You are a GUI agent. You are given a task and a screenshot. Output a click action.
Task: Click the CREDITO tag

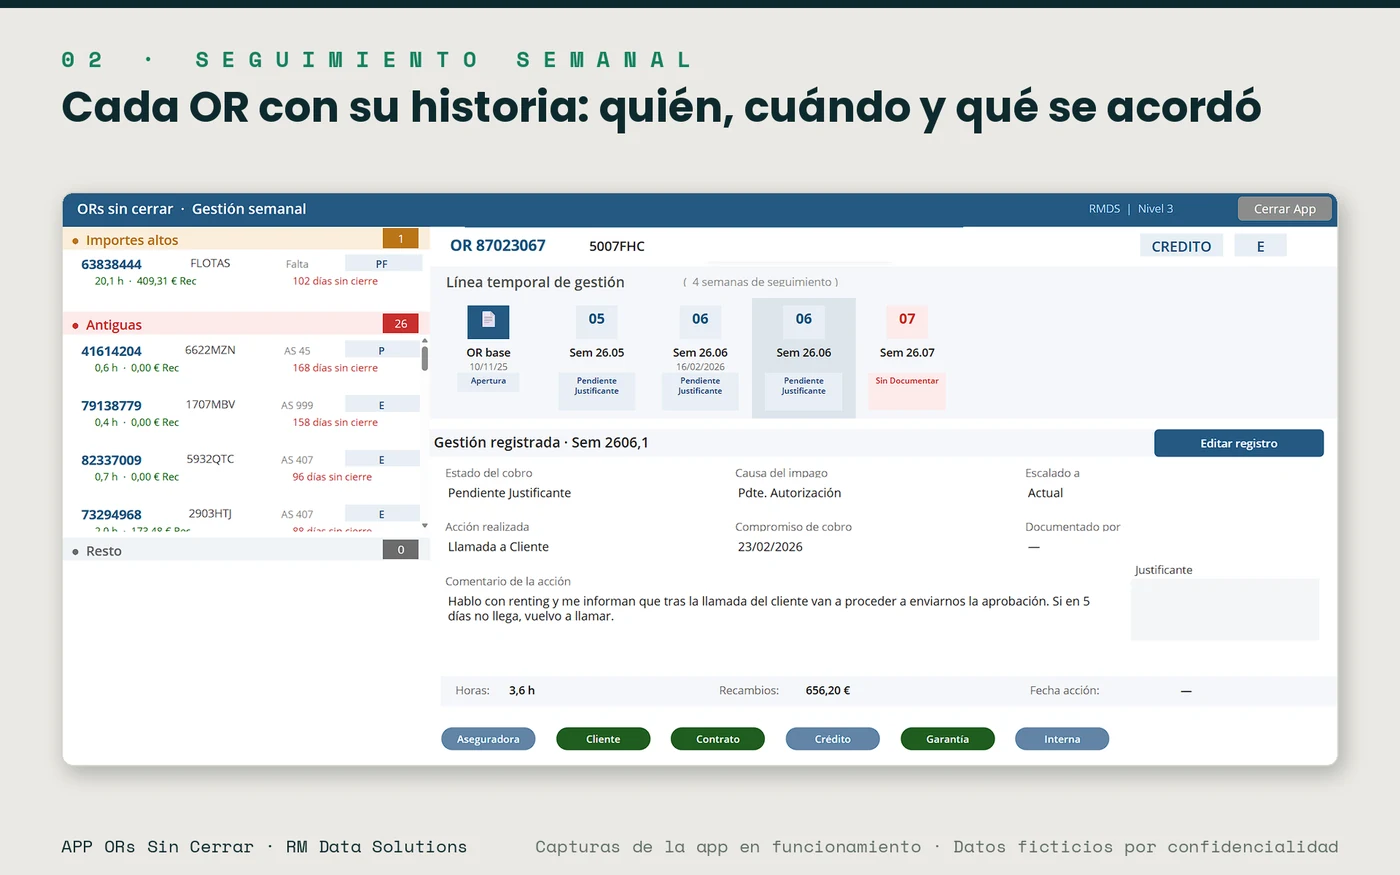(1181, 246)
